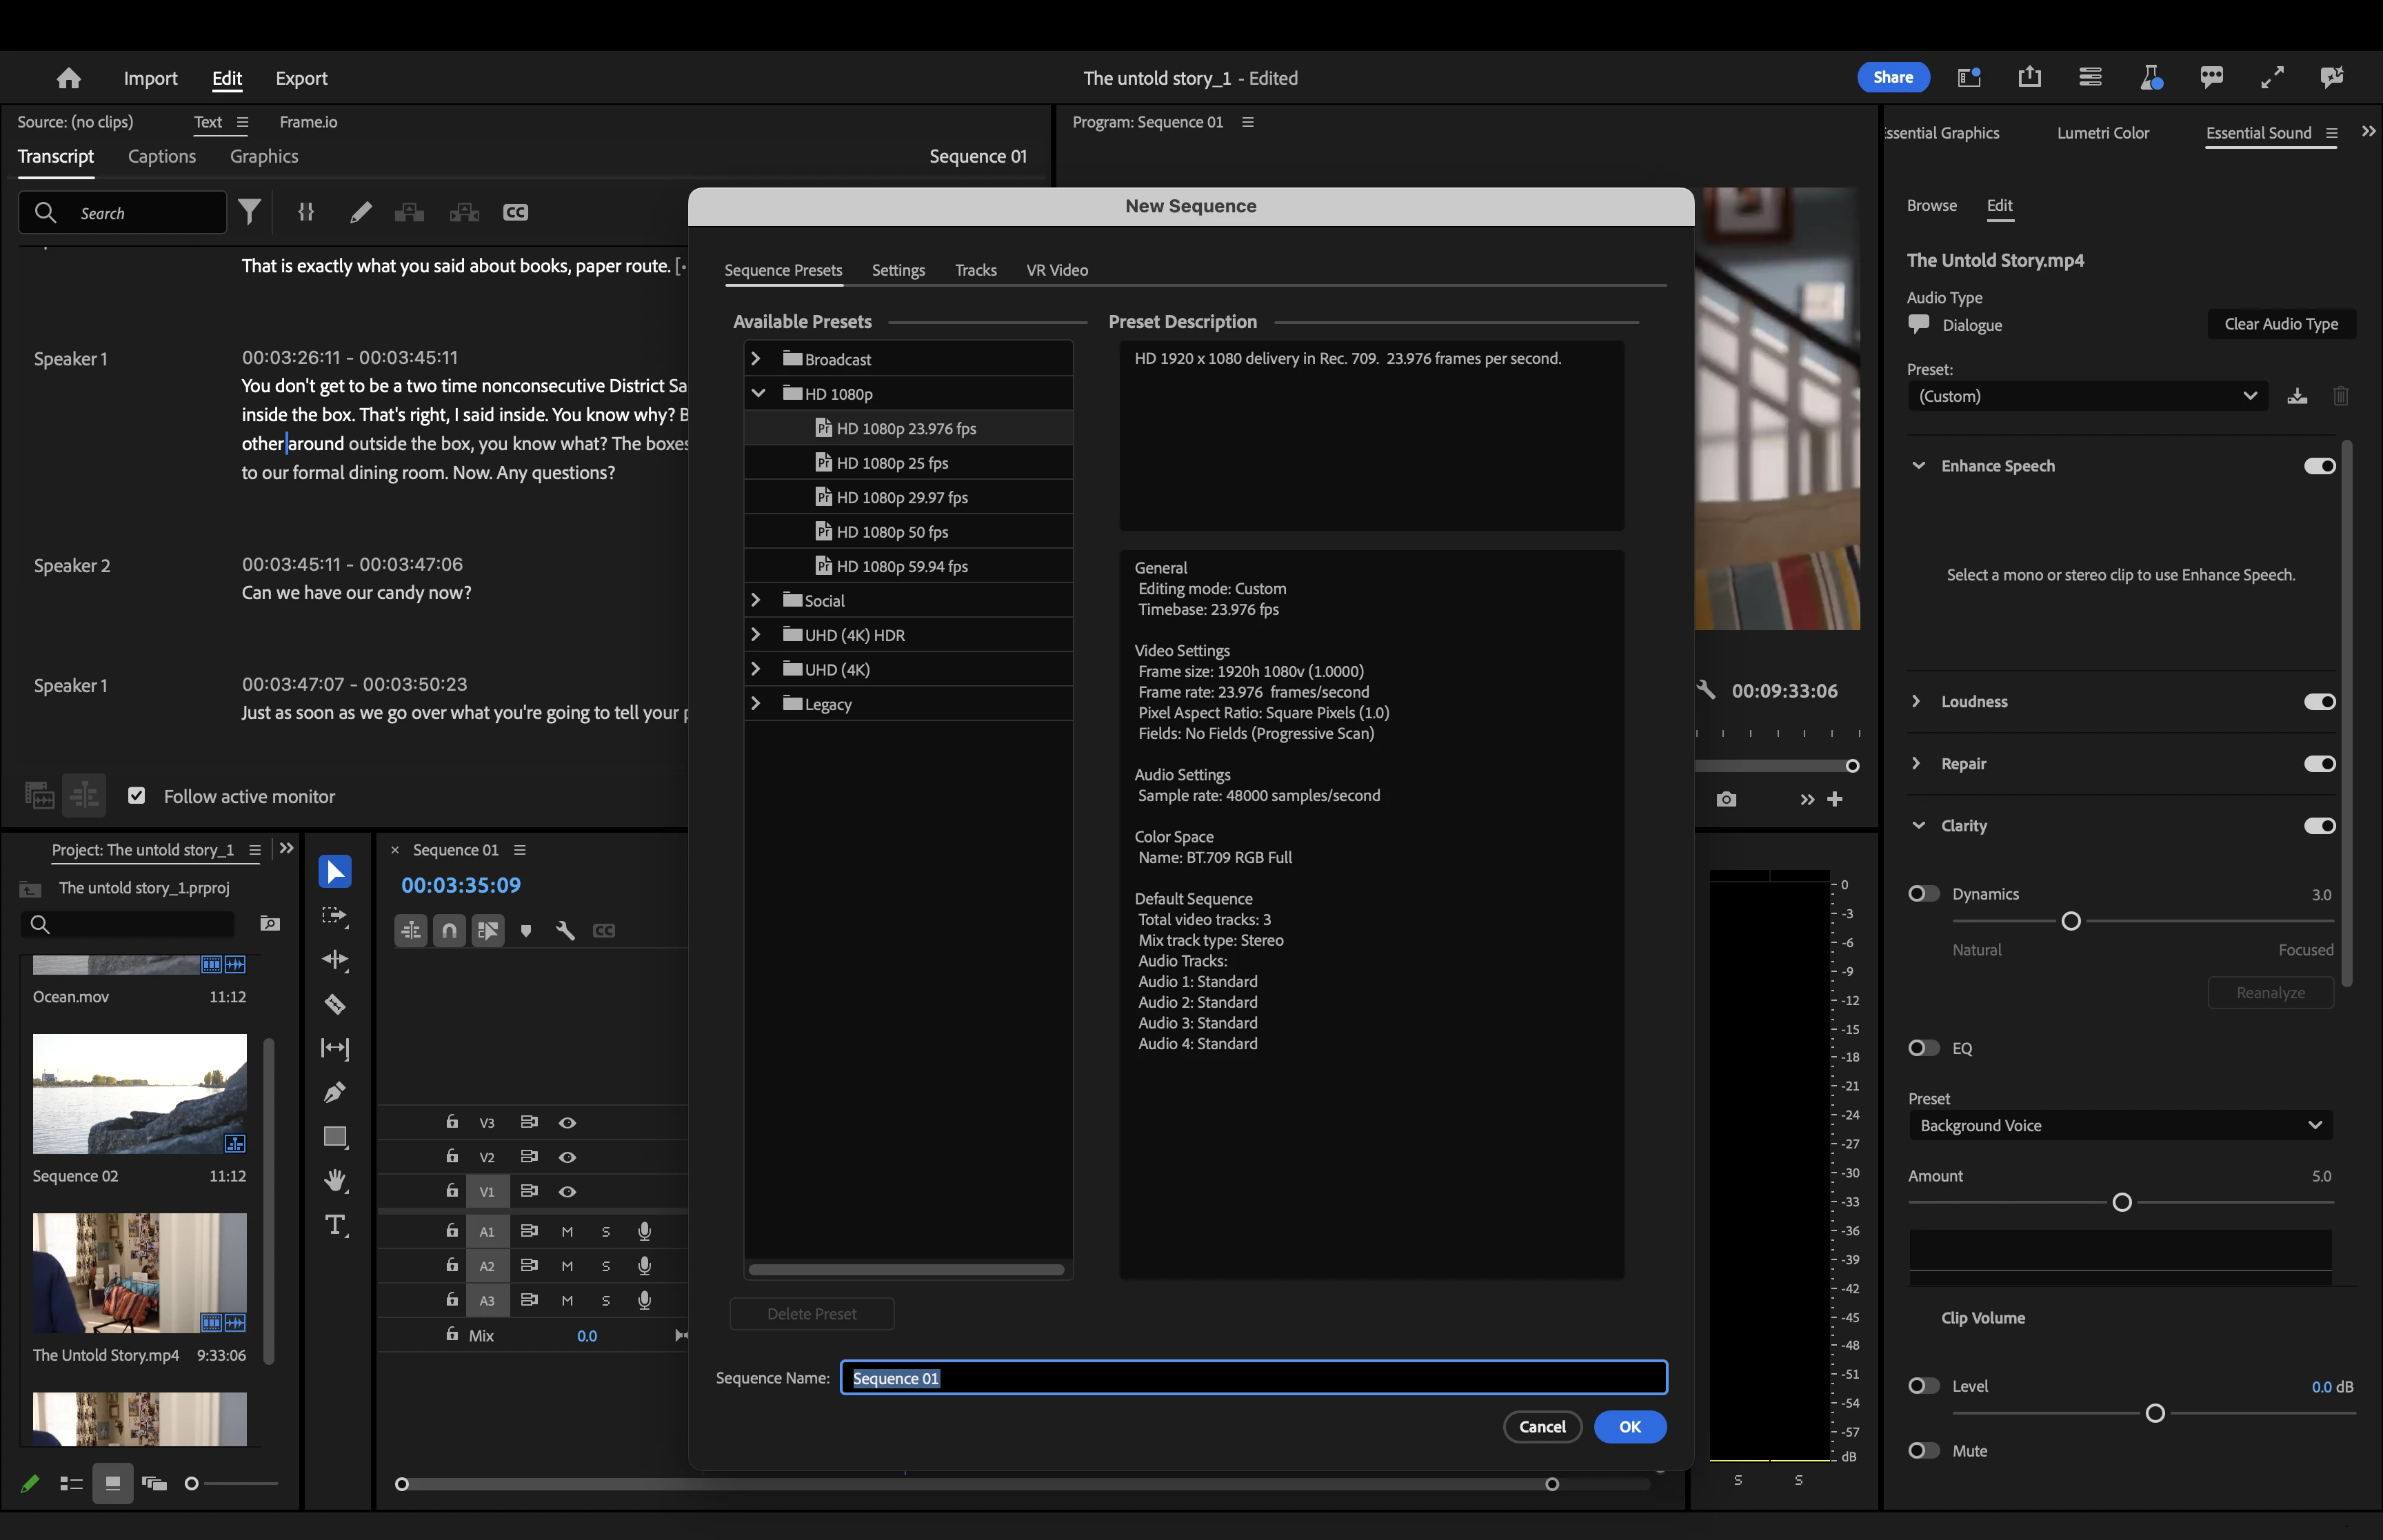Select the Pen tool in tools panel
The width and height of the screenshot is (2383, 1540).
[335, 1092]
